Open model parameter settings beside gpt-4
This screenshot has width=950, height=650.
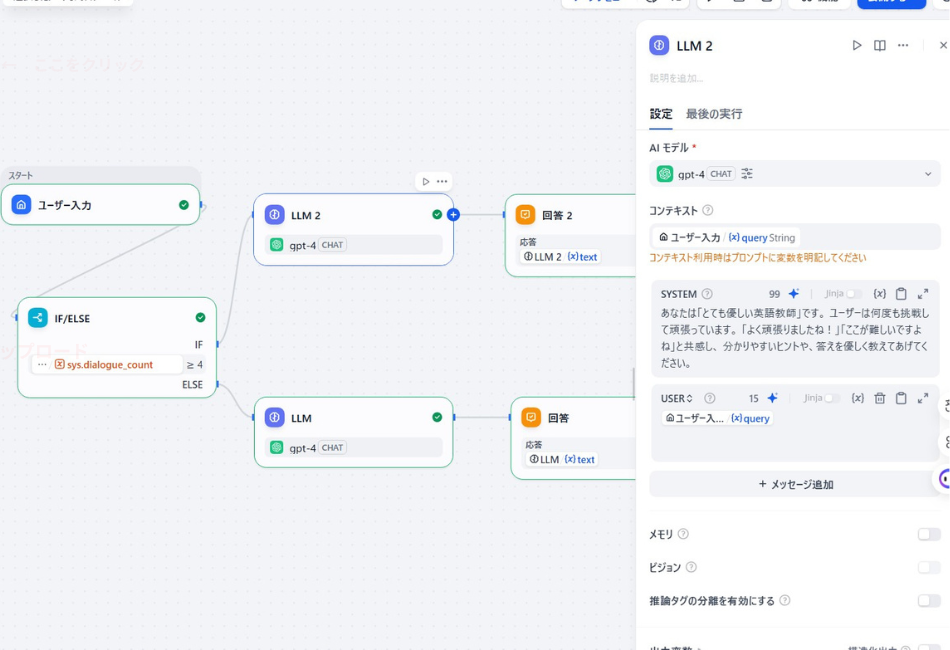coord(748,173)
